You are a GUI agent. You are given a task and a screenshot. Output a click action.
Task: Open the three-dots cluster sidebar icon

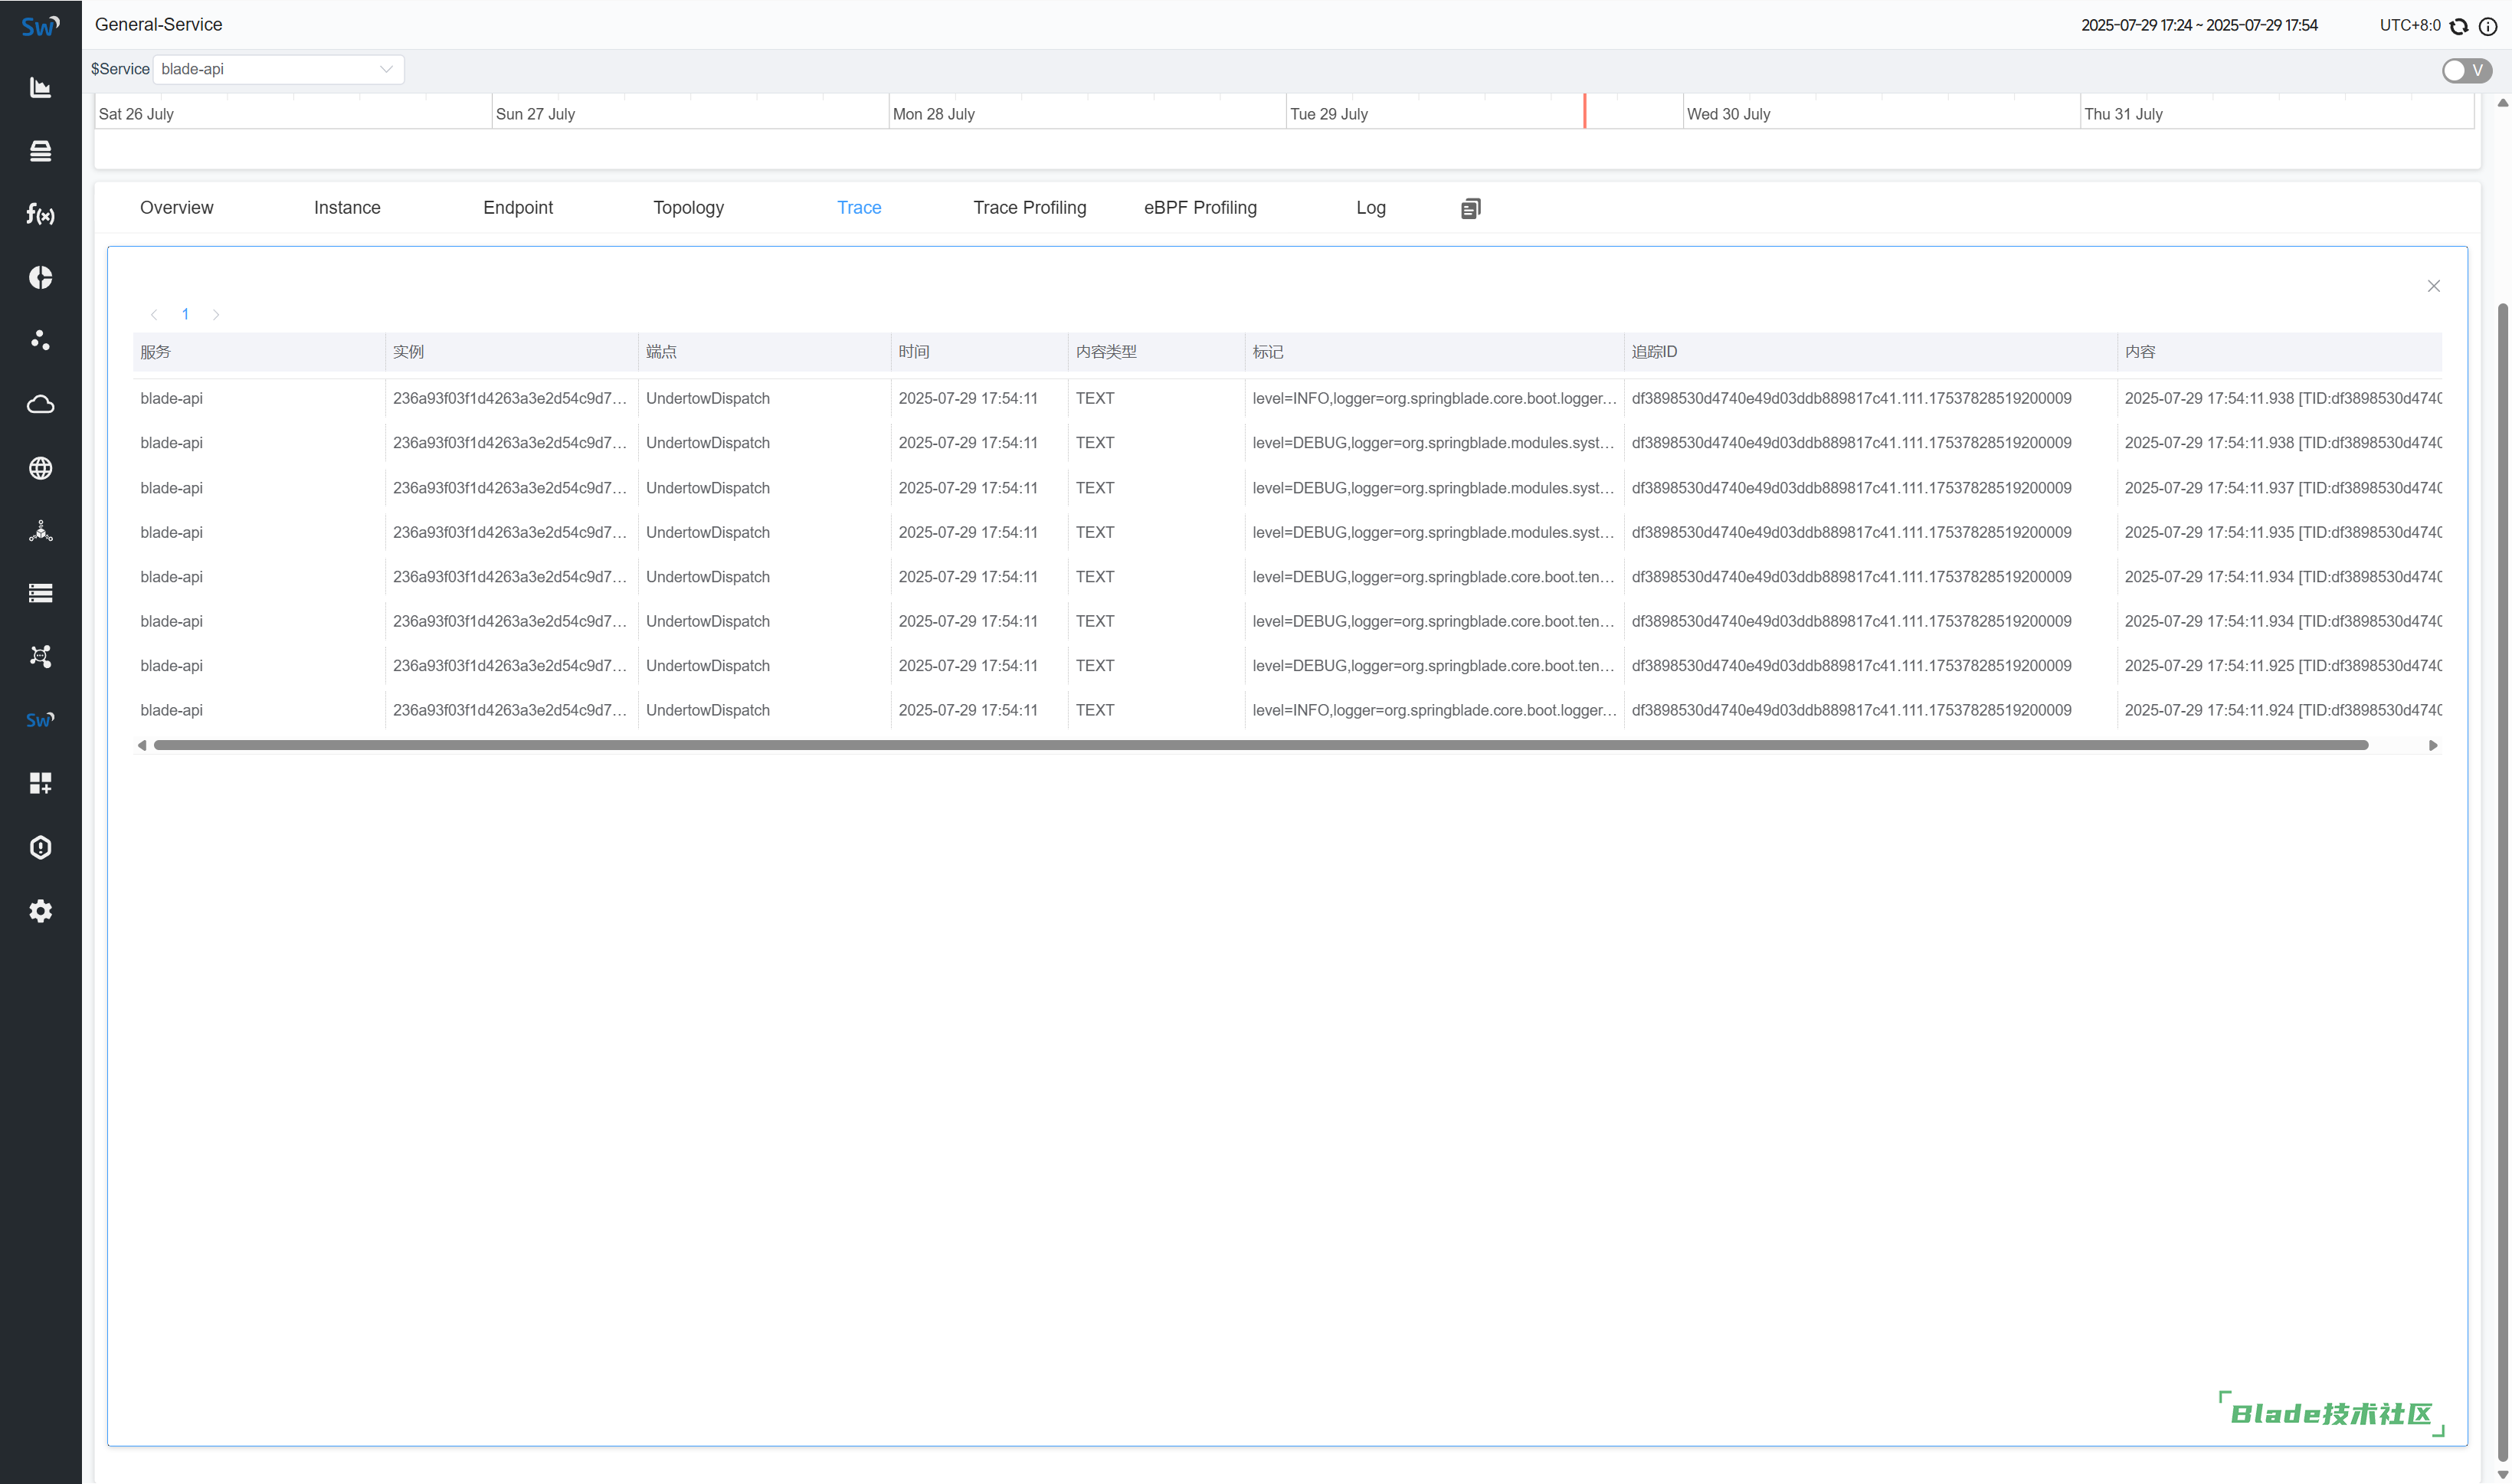point(40,340)
